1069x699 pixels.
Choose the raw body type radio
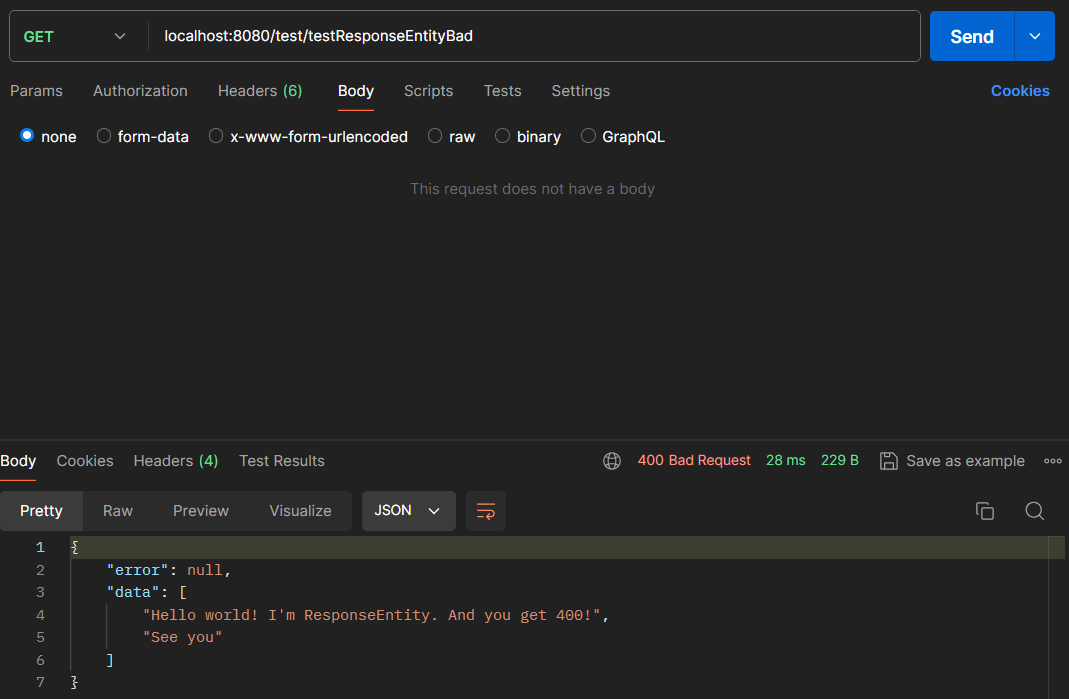point(435,136)
